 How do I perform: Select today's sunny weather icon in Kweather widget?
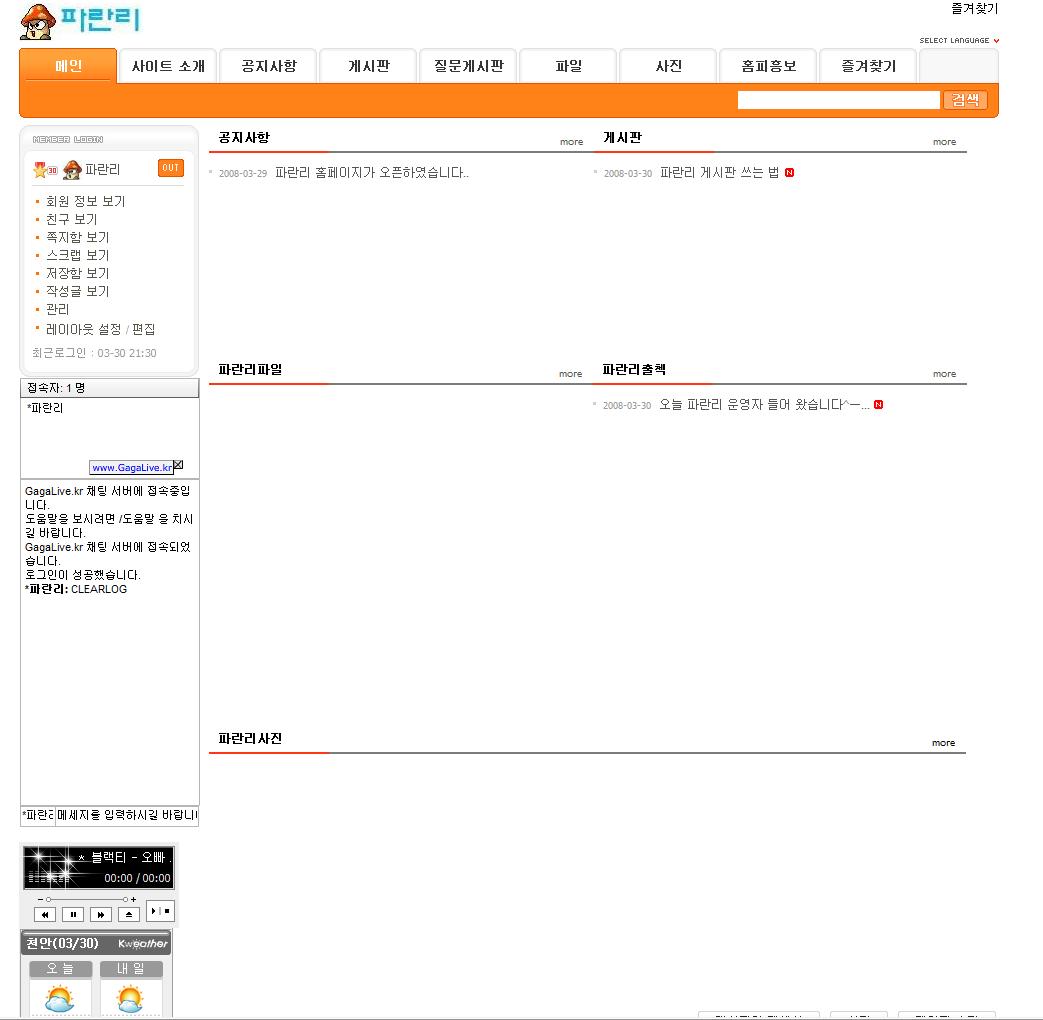click(x=59, y=997)
